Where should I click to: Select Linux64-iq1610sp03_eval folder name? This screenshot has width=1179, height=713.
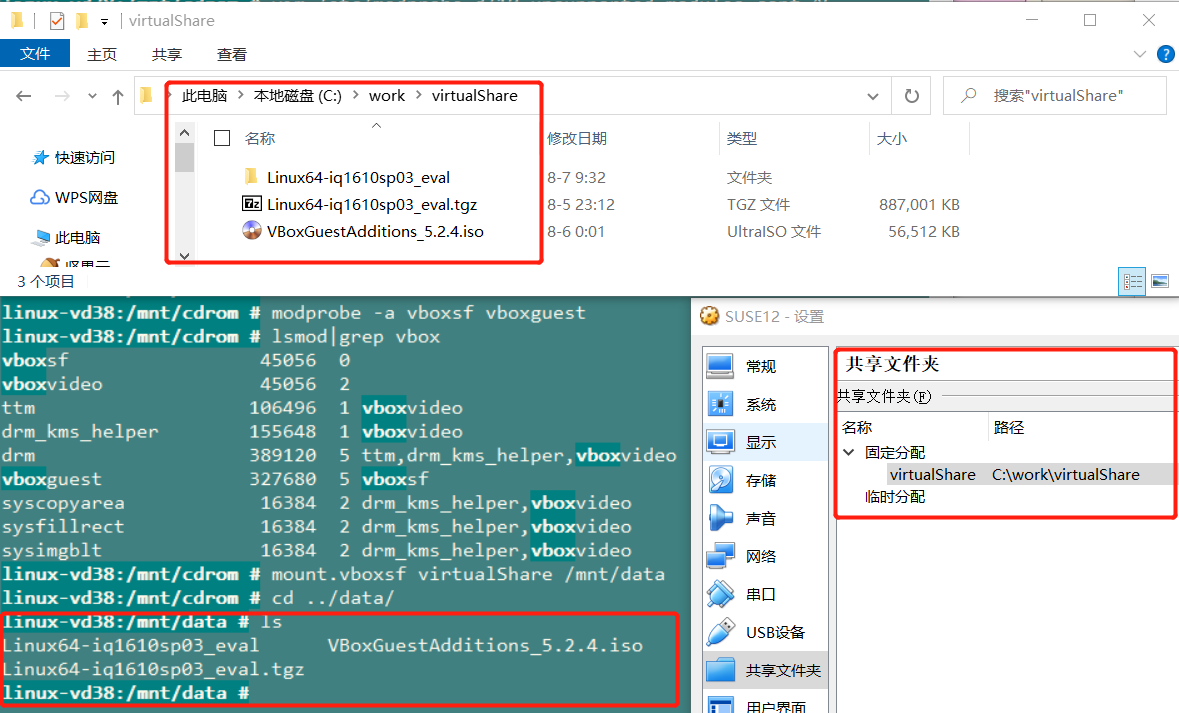358,177
